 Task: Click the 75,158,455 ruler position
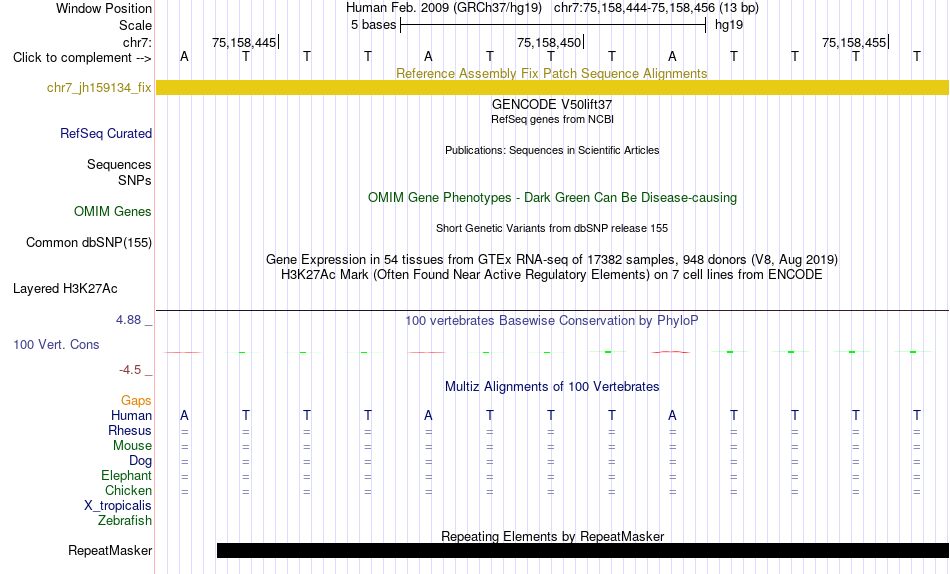point(854,42)
